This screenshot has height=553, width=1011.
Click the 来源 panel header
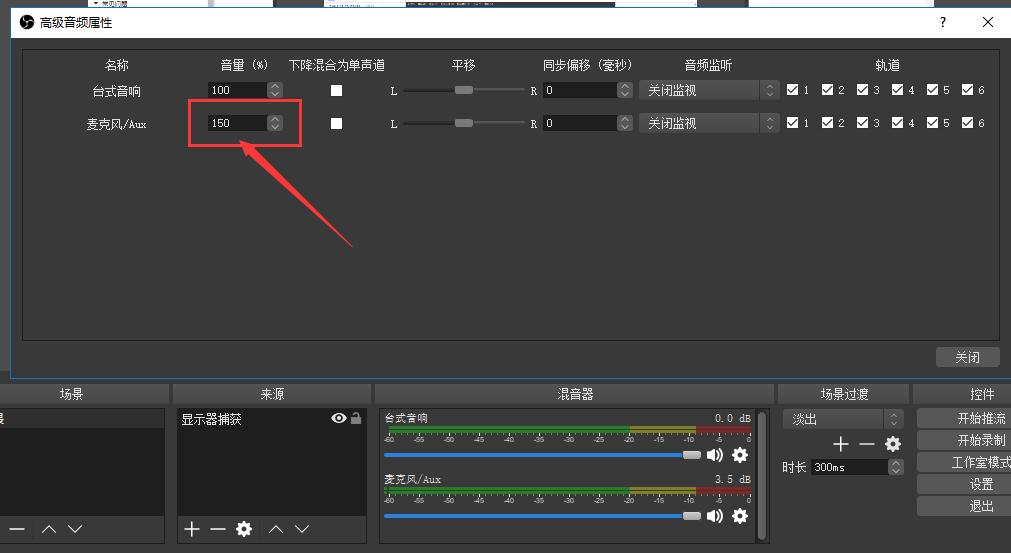click(x=272, y=394)
